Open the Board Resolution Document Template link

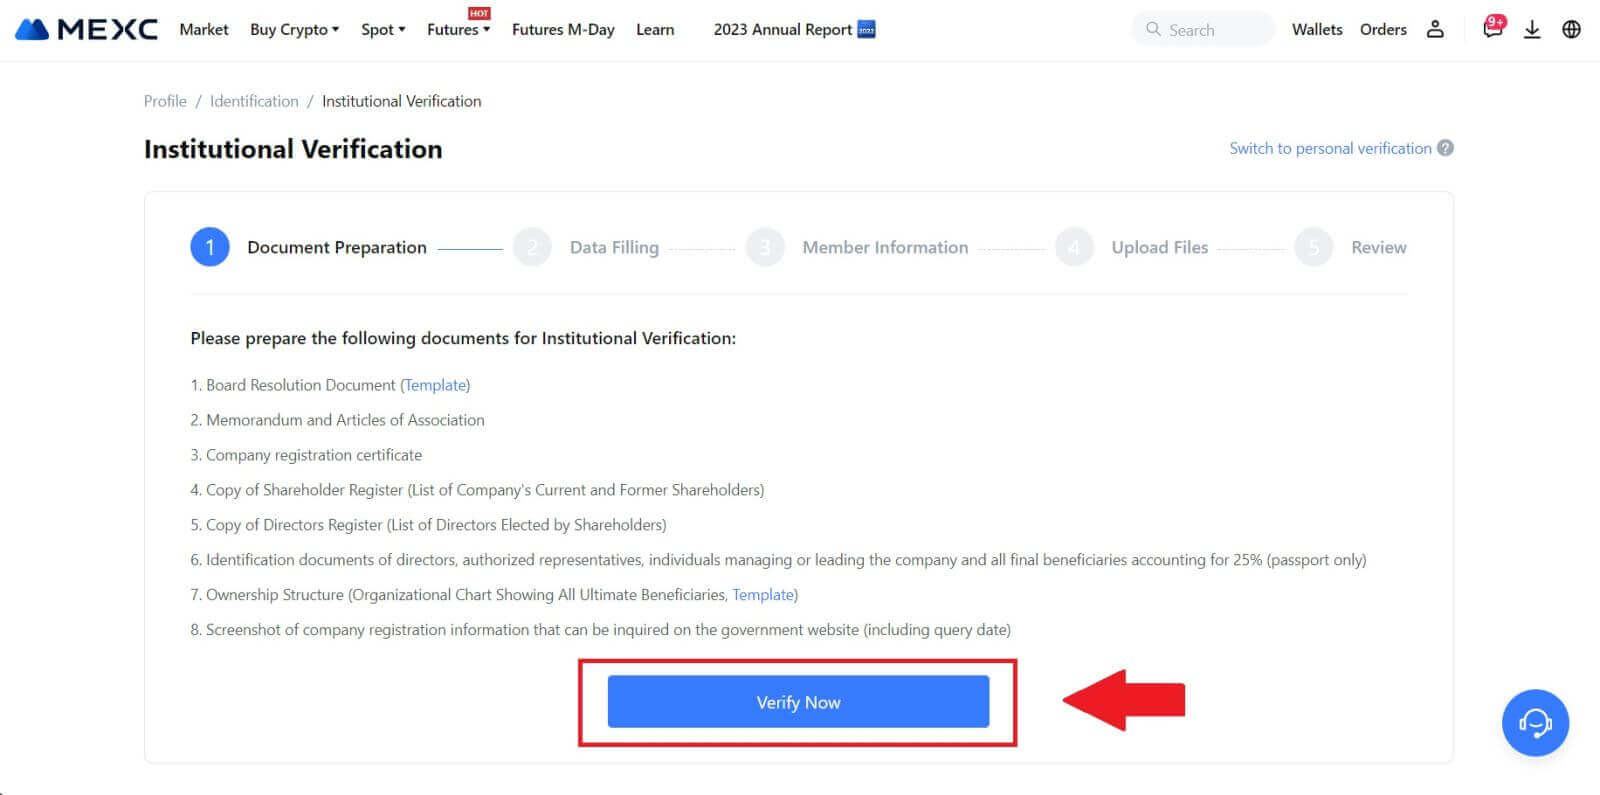click(436, 385)
